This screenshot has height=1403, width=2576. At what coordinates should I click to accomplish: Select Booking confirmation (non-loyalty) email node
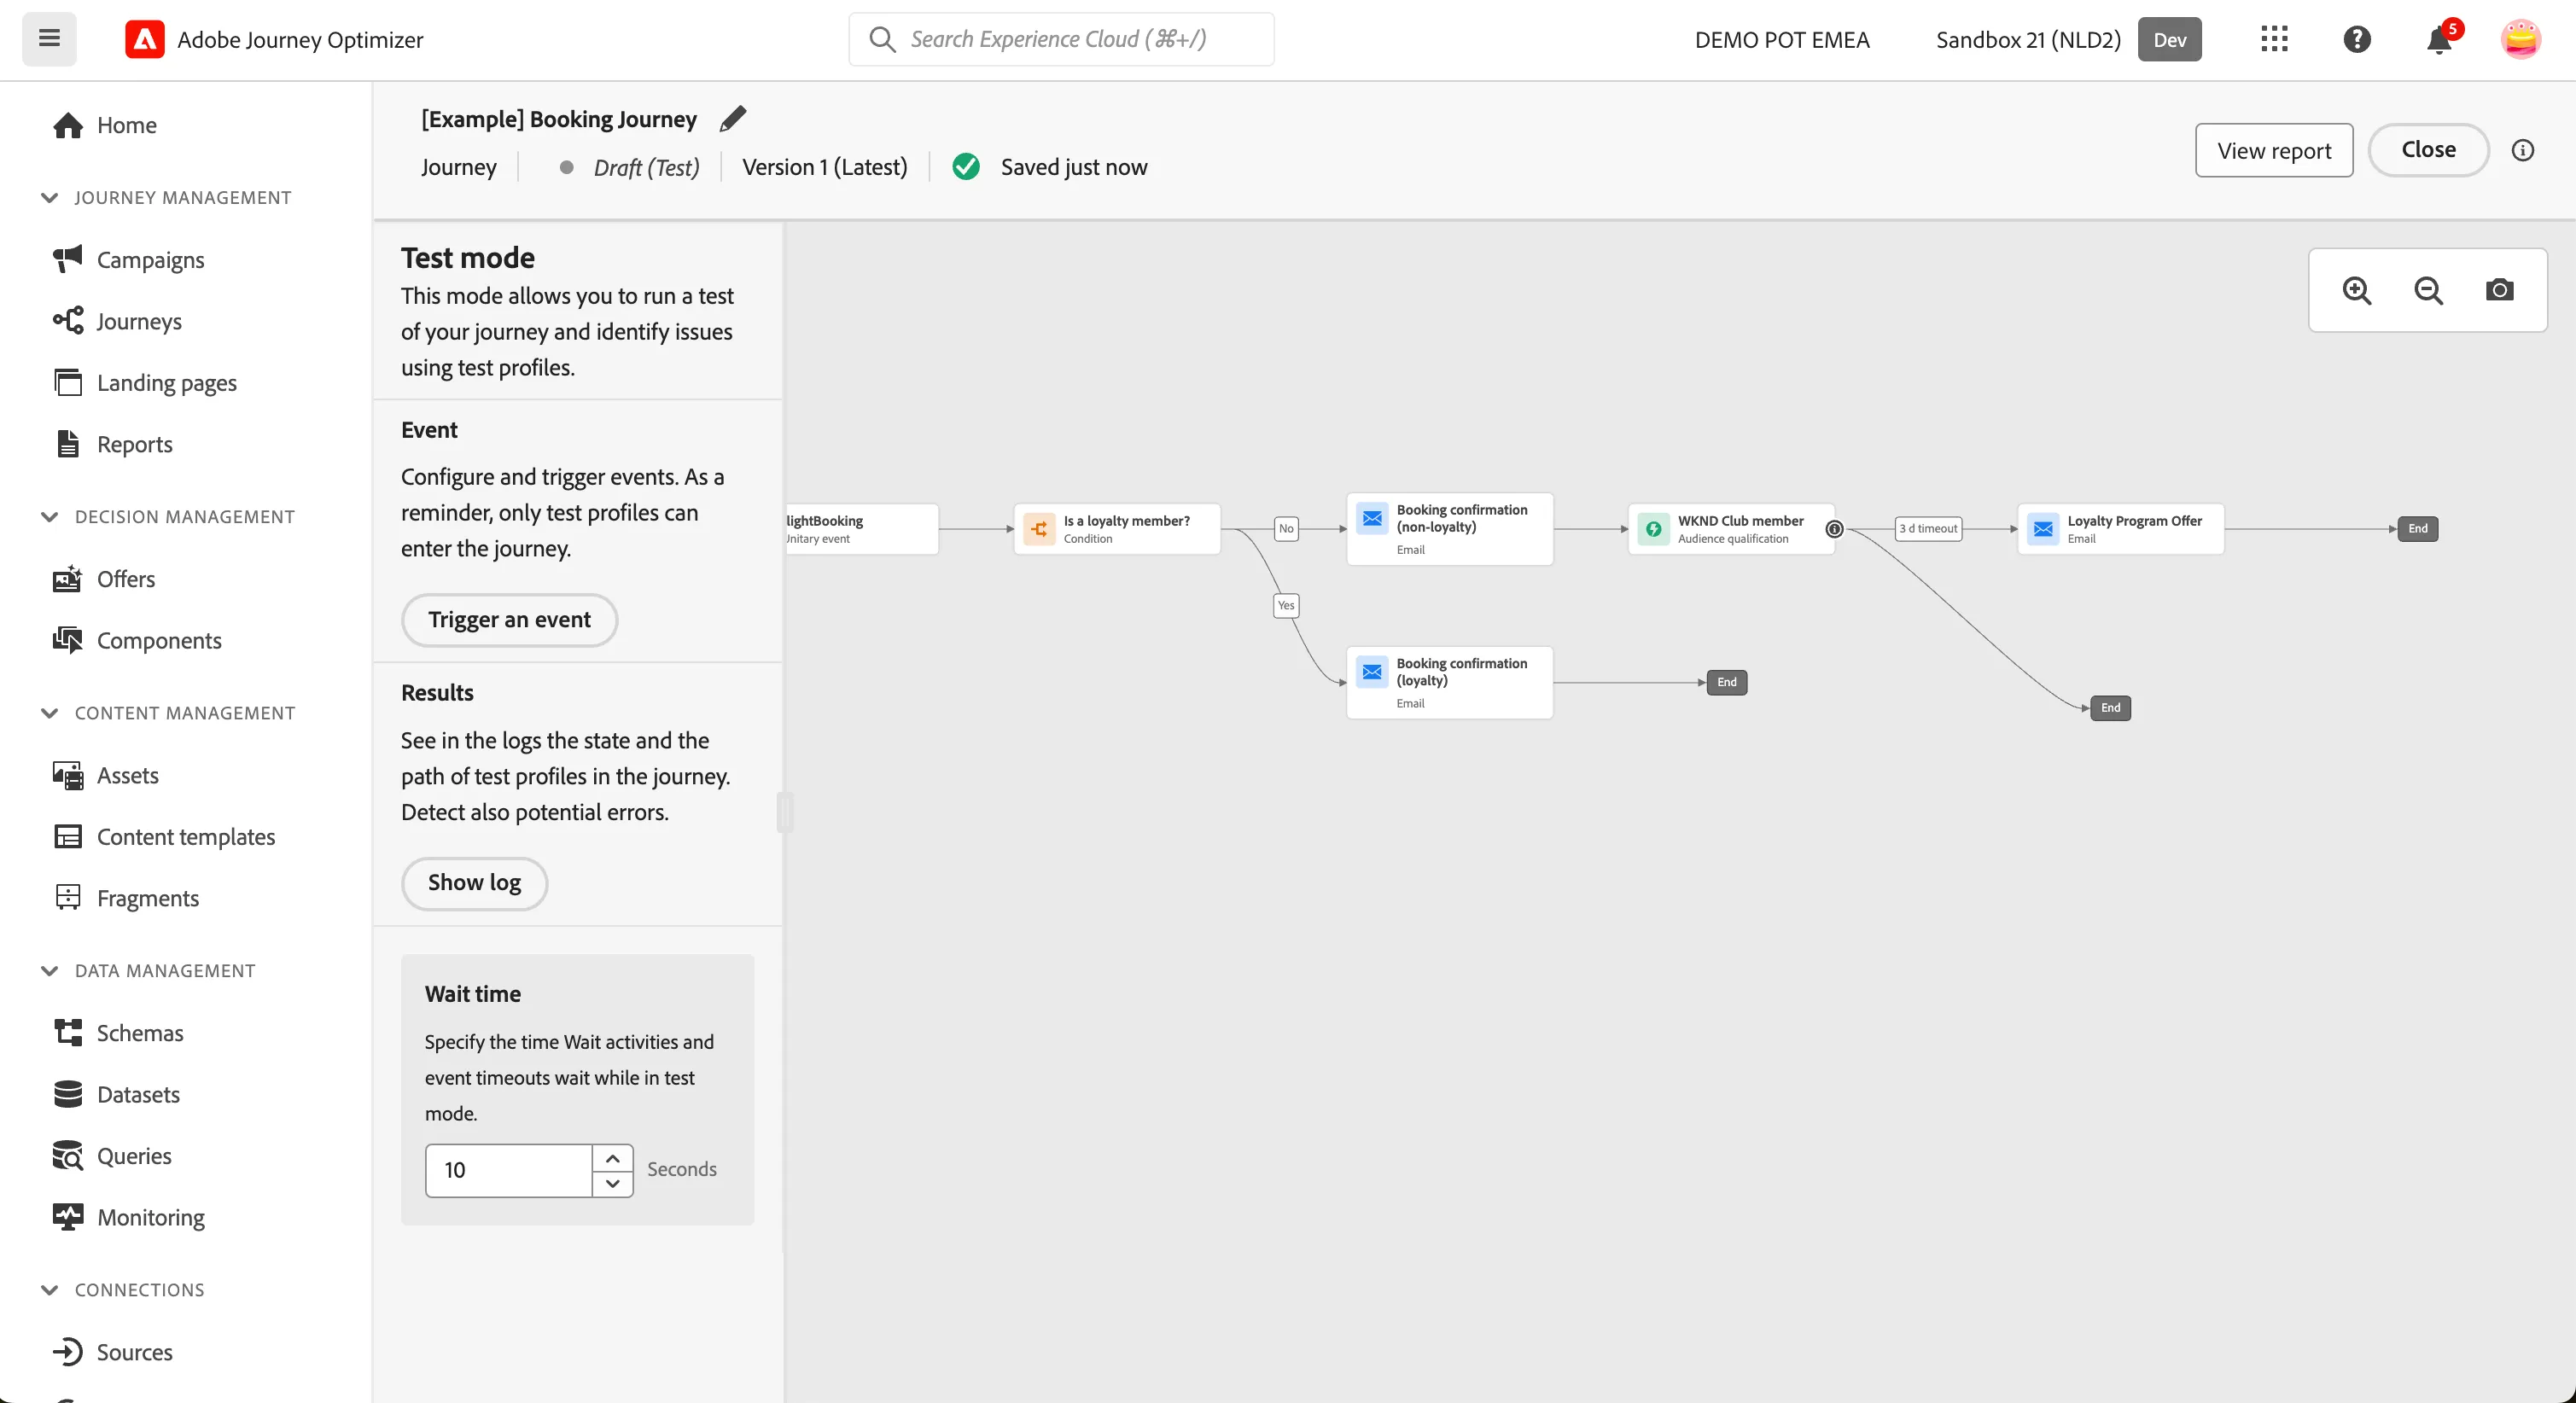[x=1450, y=529]
